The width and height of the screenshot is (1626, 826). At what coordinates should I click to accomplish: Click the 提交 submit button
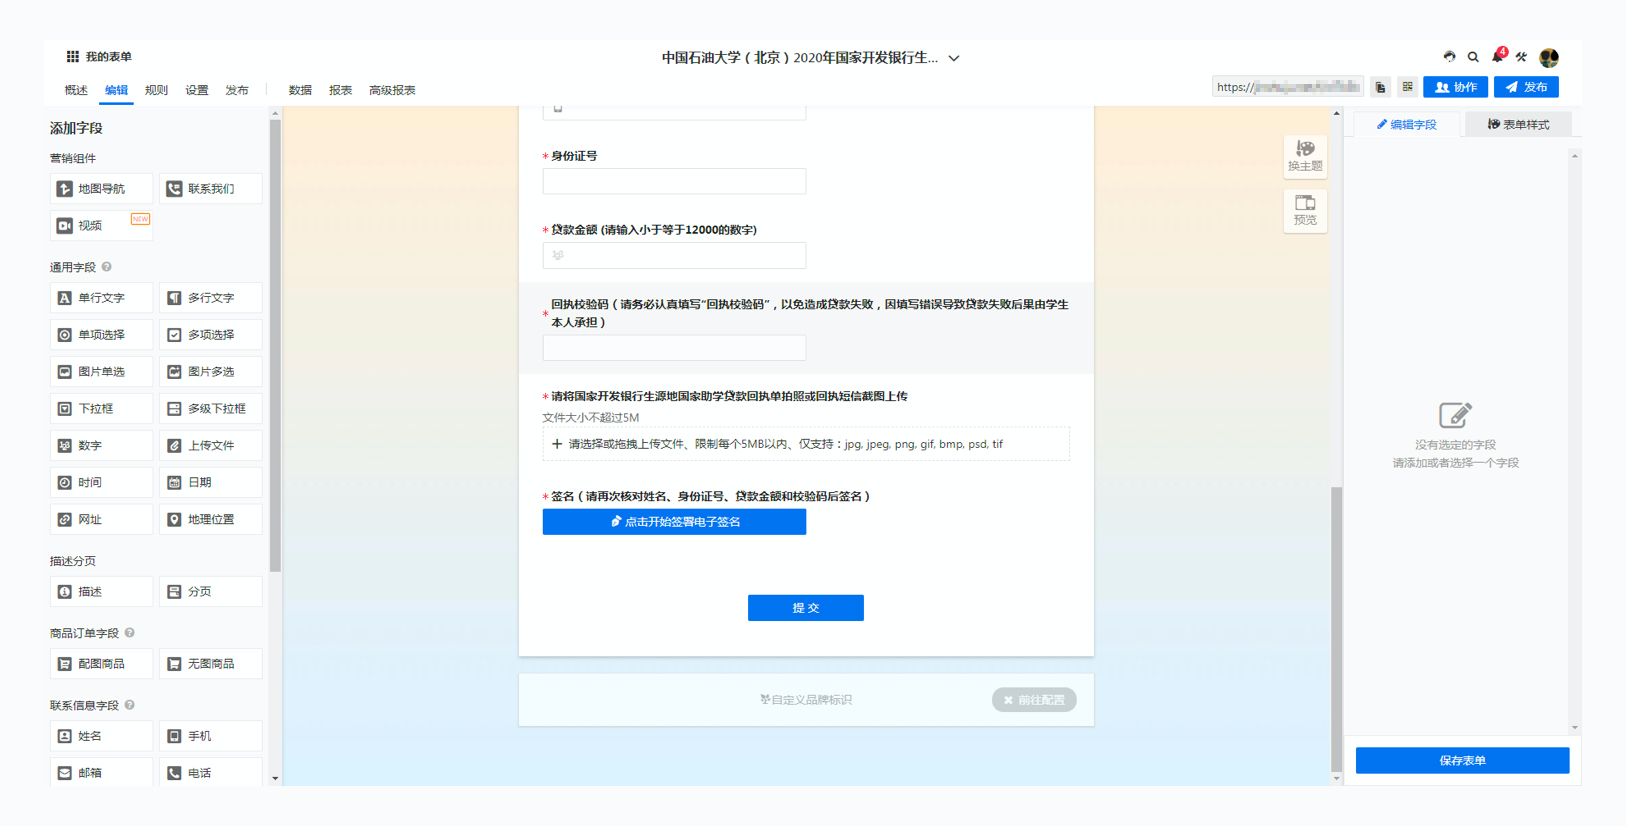pyautogui.click(x=806, y=608)
